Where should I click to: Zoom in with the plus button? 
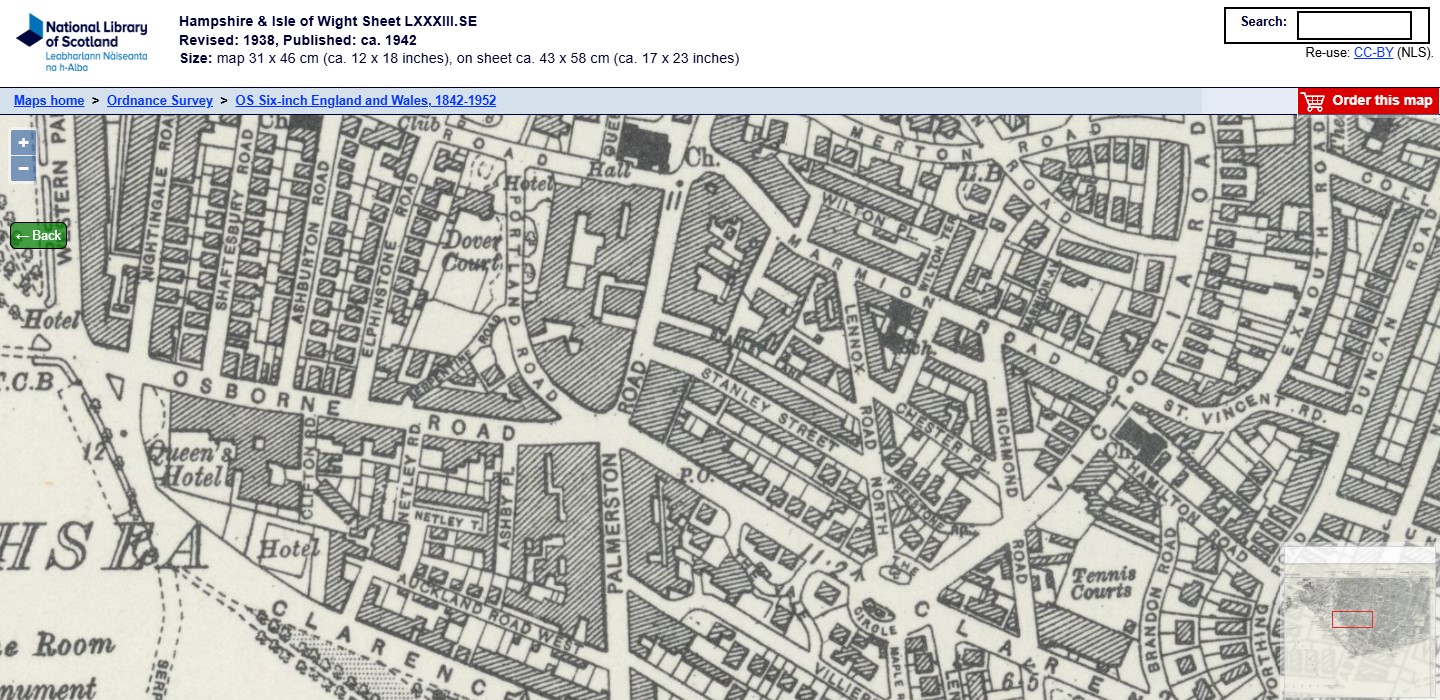tap(23, 143)
